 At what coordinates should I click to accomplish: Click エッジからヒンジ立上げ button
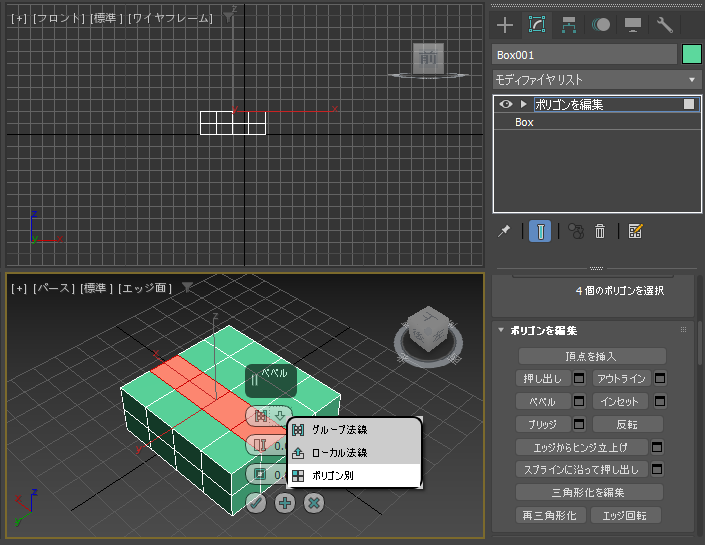pyautogui.click(x=582, y=447)
